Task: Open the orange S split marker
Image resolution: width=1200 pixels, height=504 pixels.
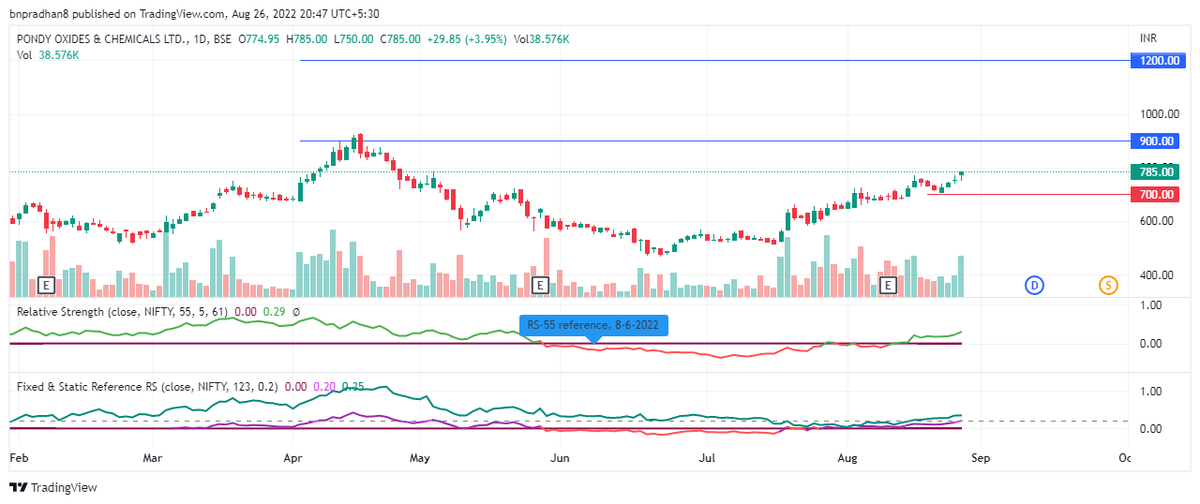Action: [x=1108, y=285]
